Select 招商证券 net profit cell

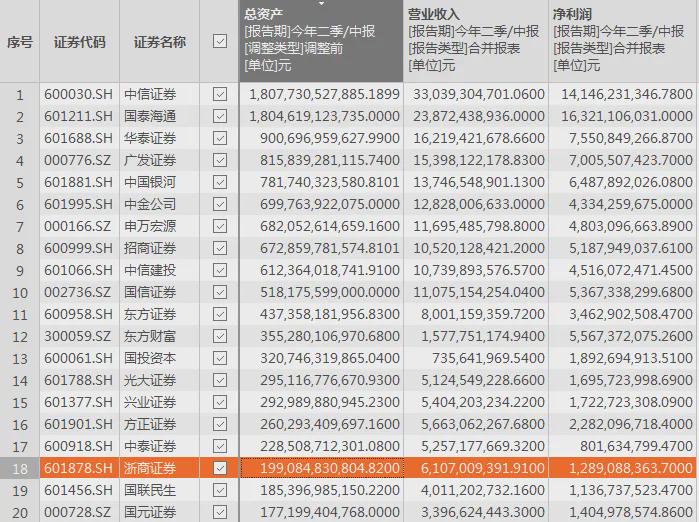tap(621, 248)
